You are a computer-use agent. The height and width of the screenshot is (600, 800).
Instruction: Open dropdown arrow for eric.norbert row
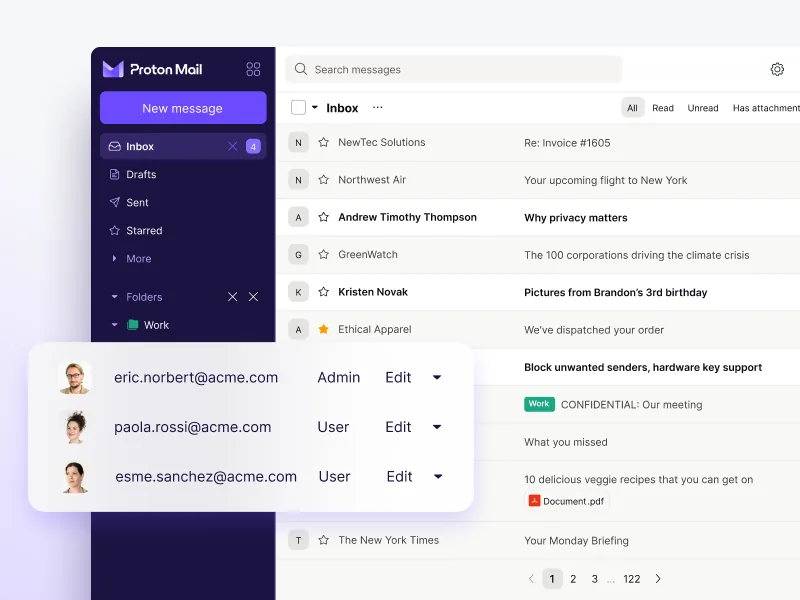pyautogui.click(x=437, y=378)
